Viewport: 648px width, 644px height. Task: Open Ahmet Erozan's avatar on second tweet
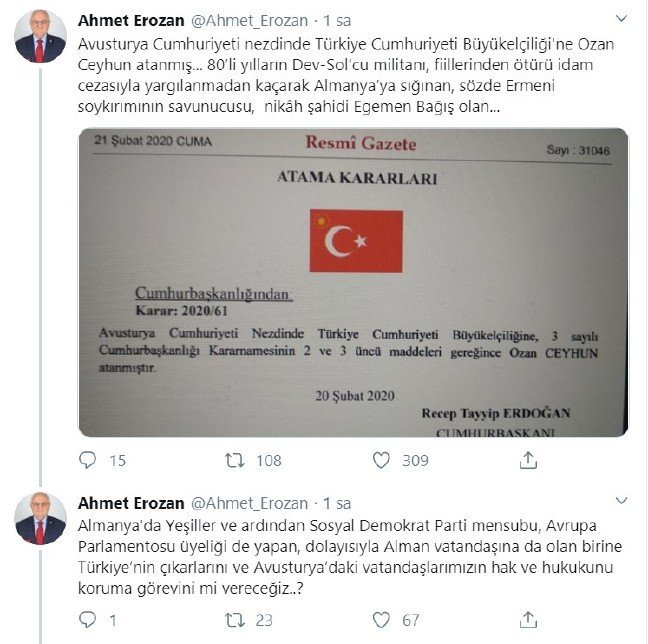[x=40, y=518]
